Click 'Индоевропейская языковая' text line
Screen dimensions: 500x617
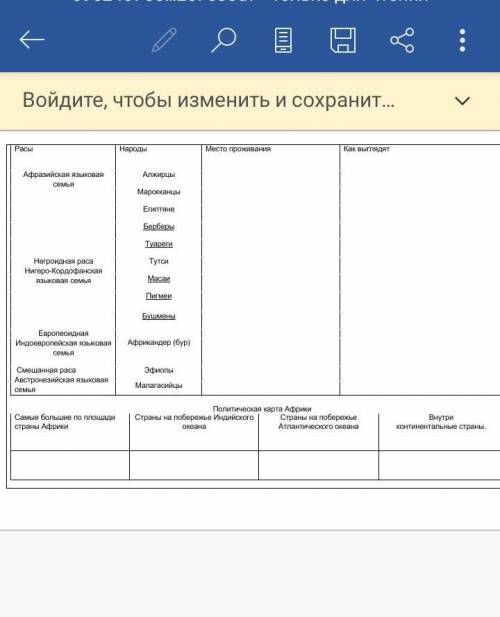[x=63, y=343]
